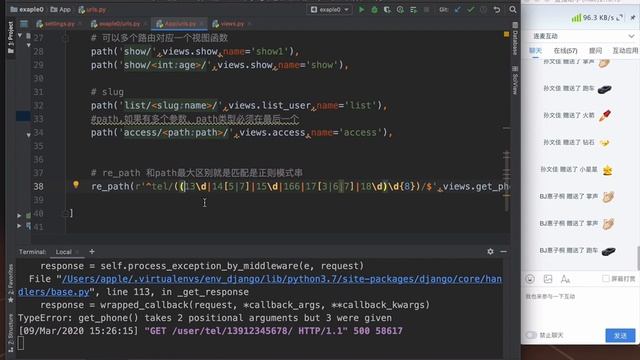
Task: Click the App folder breadcrumb
Action: 60,9
